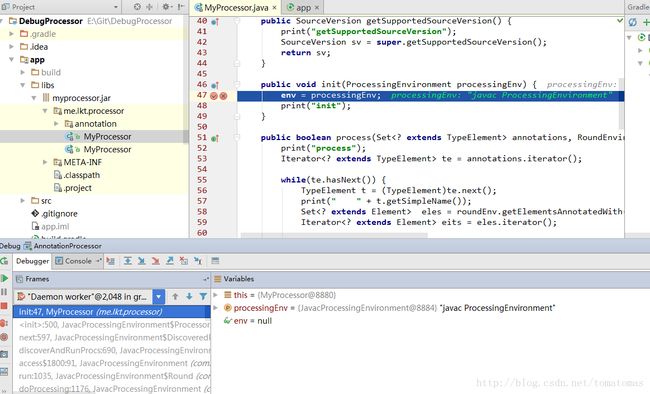650x394 pixels.
Task: Click Scroll from Source target icon
Action: (138, 7)
